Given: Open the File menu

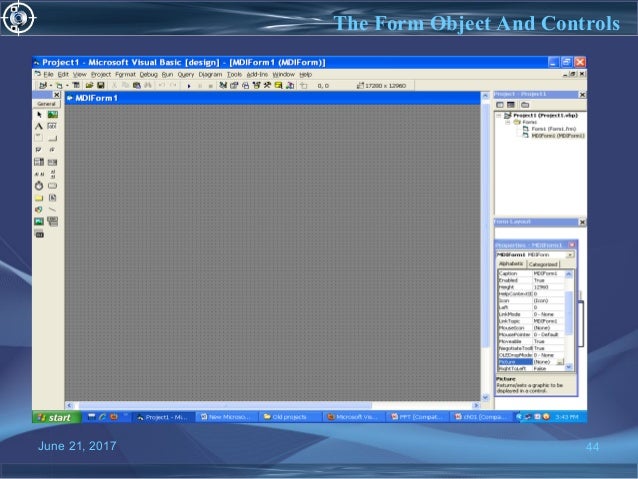Looking at the screenshot, I should click(48, 74).
